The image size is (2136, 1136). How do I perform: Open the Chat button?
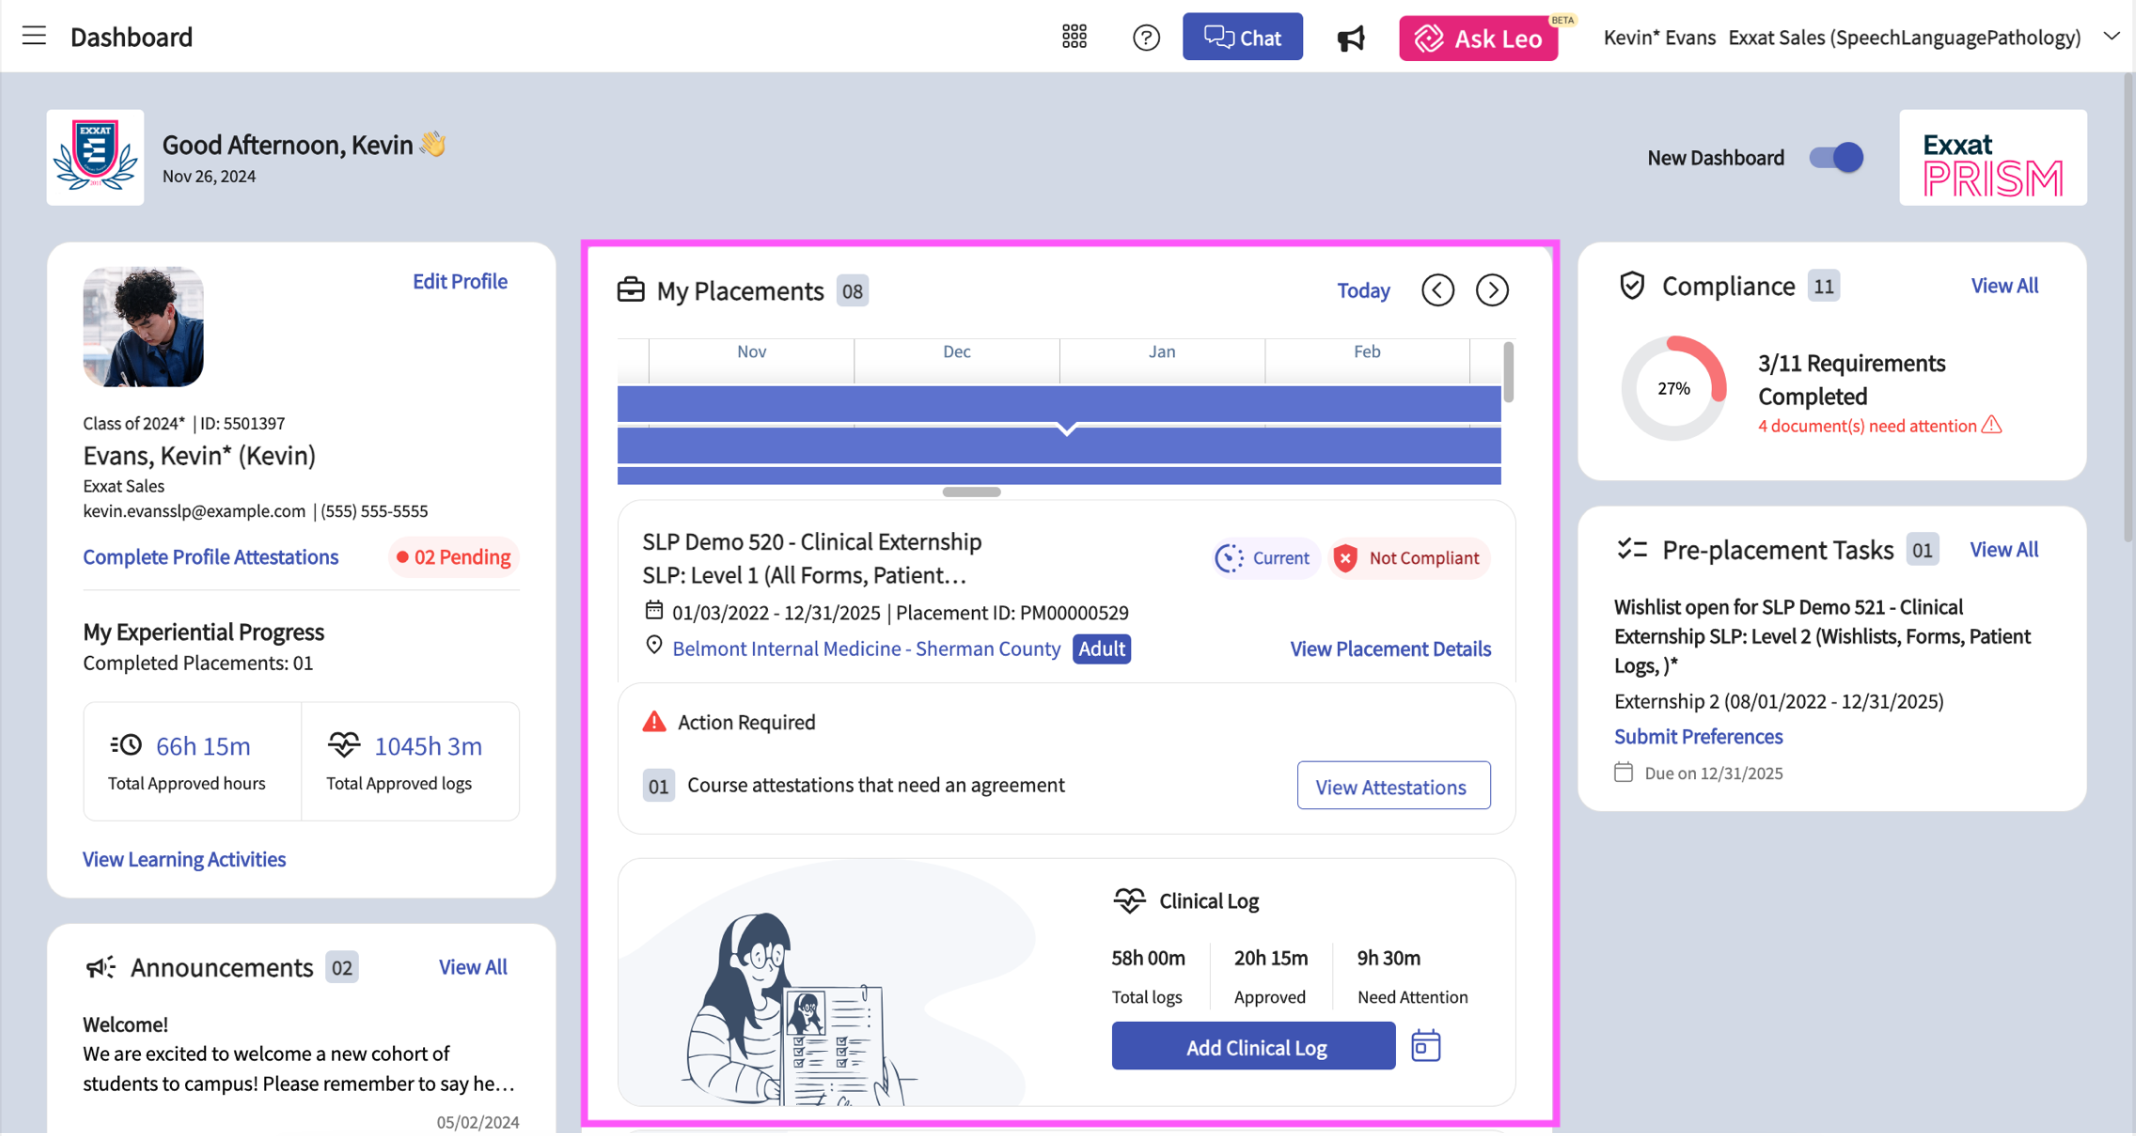pyautogui.click(x=1242, y=37)
